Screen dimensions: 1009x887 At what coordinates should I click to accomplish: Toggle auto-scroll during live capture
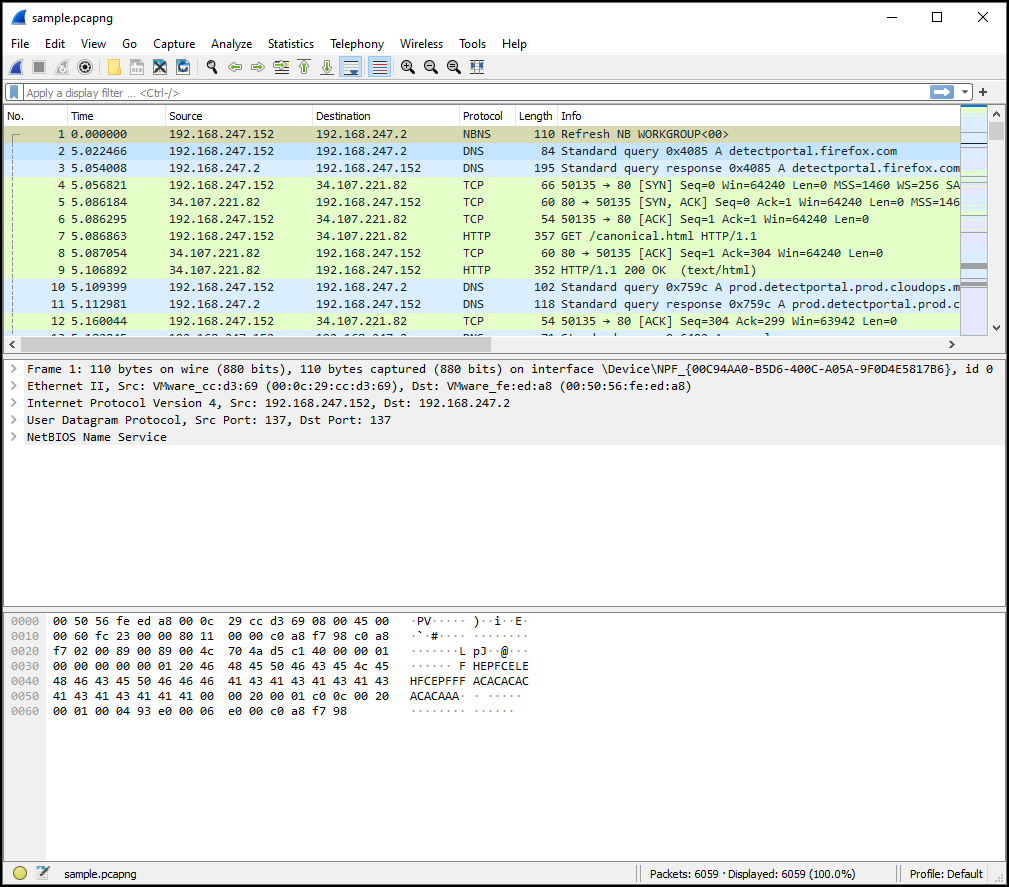(351, 67)
